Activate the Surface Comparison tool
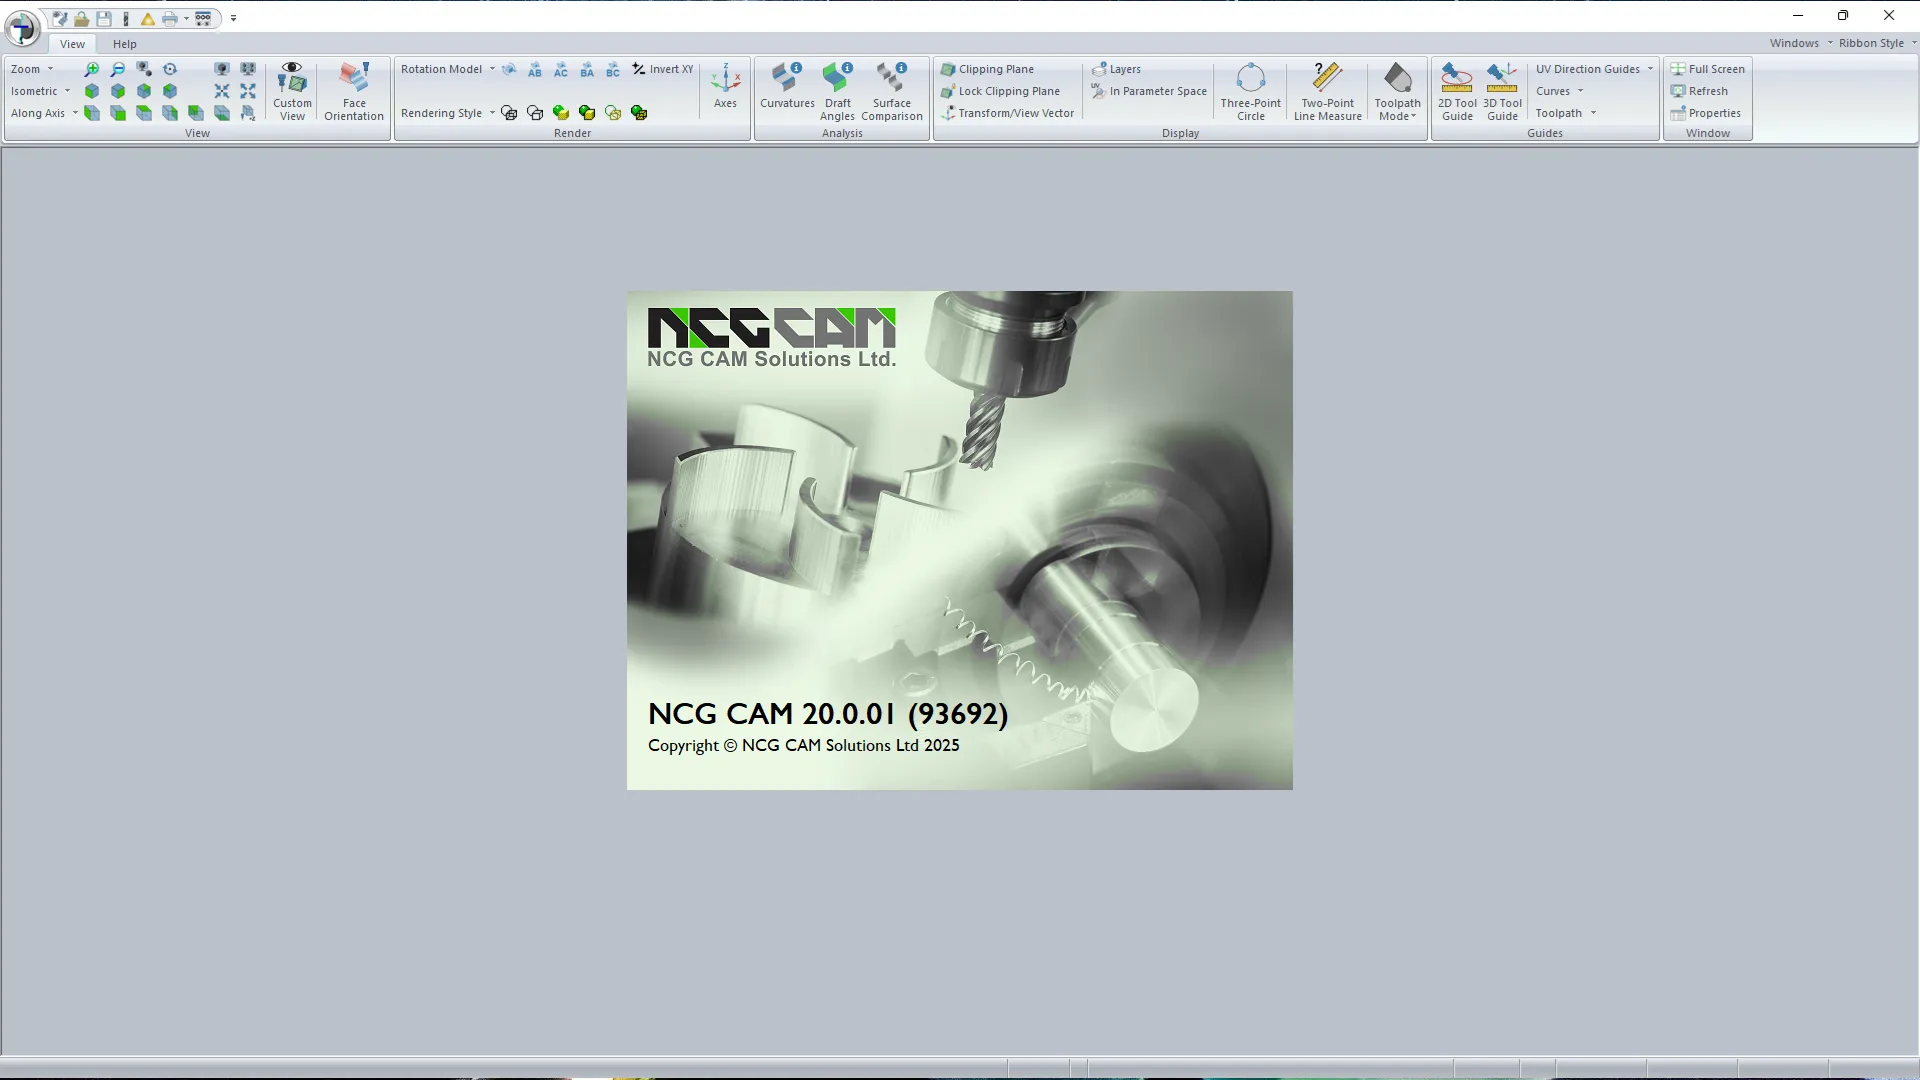The width and height of the screenshot is (1920, 1080). [891, 91]
